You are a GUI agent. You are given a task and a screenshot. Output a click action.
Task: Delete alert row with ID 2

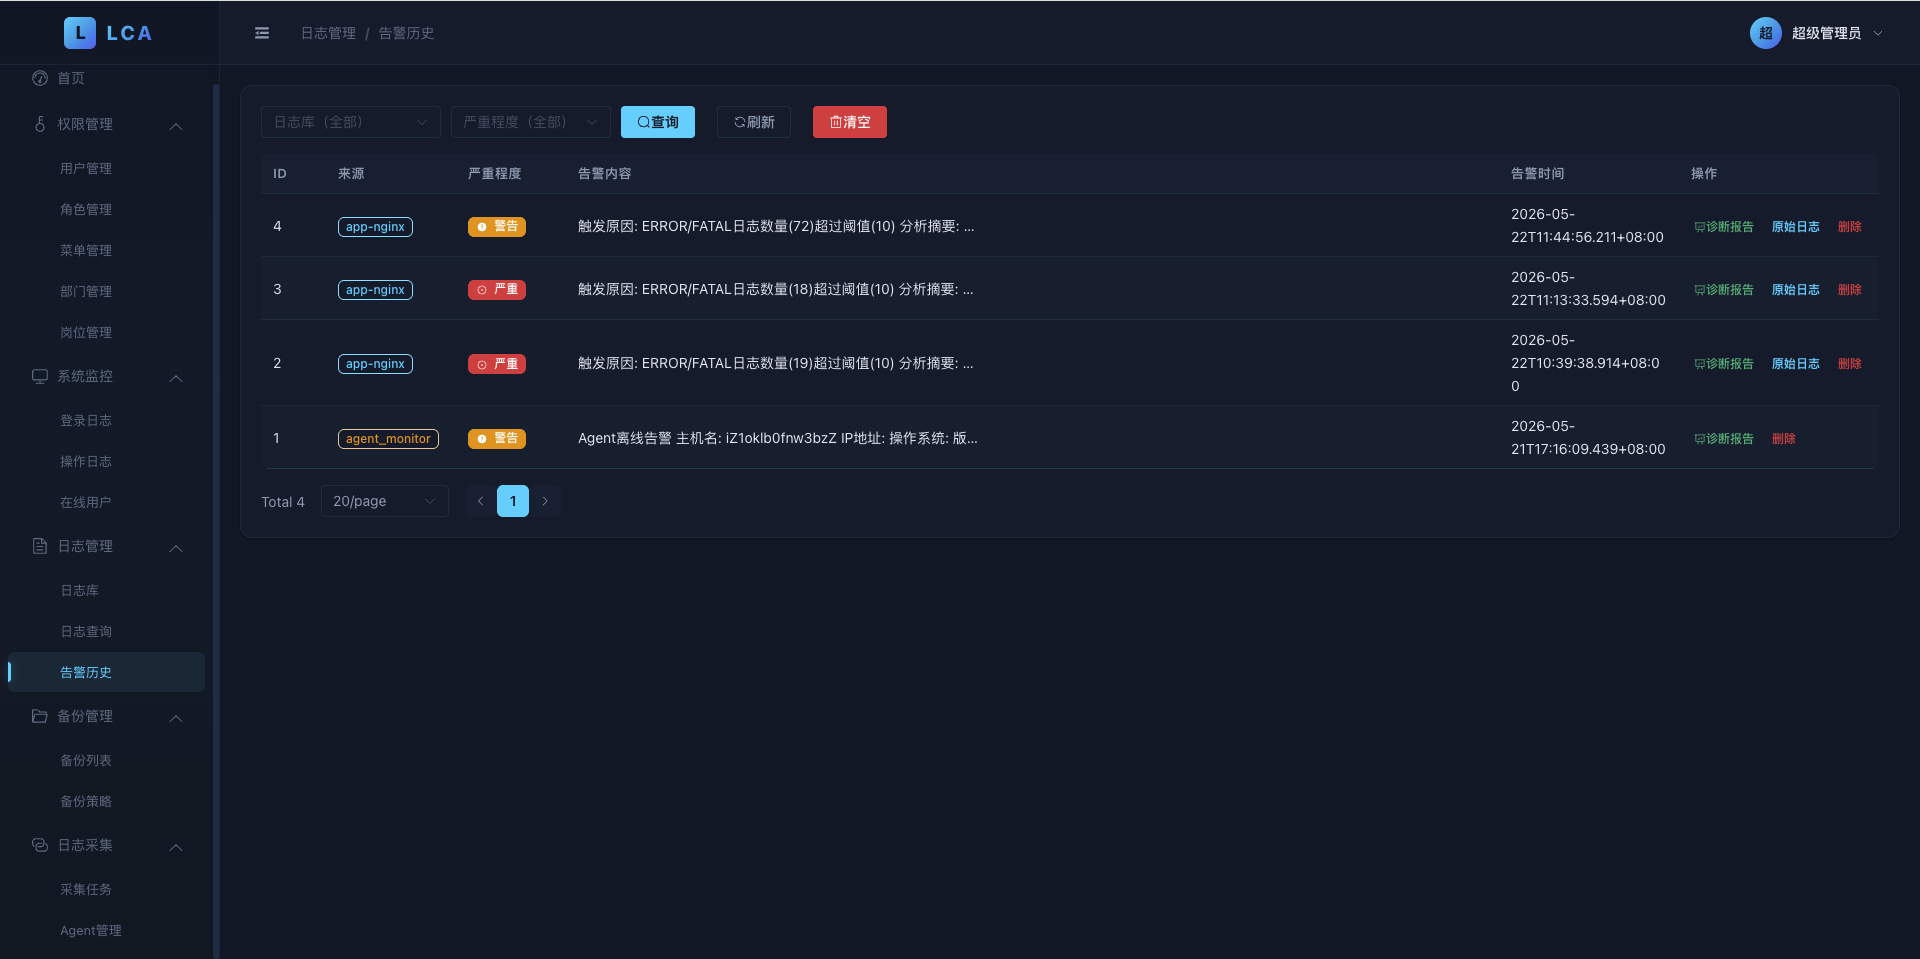(1850, 364)
